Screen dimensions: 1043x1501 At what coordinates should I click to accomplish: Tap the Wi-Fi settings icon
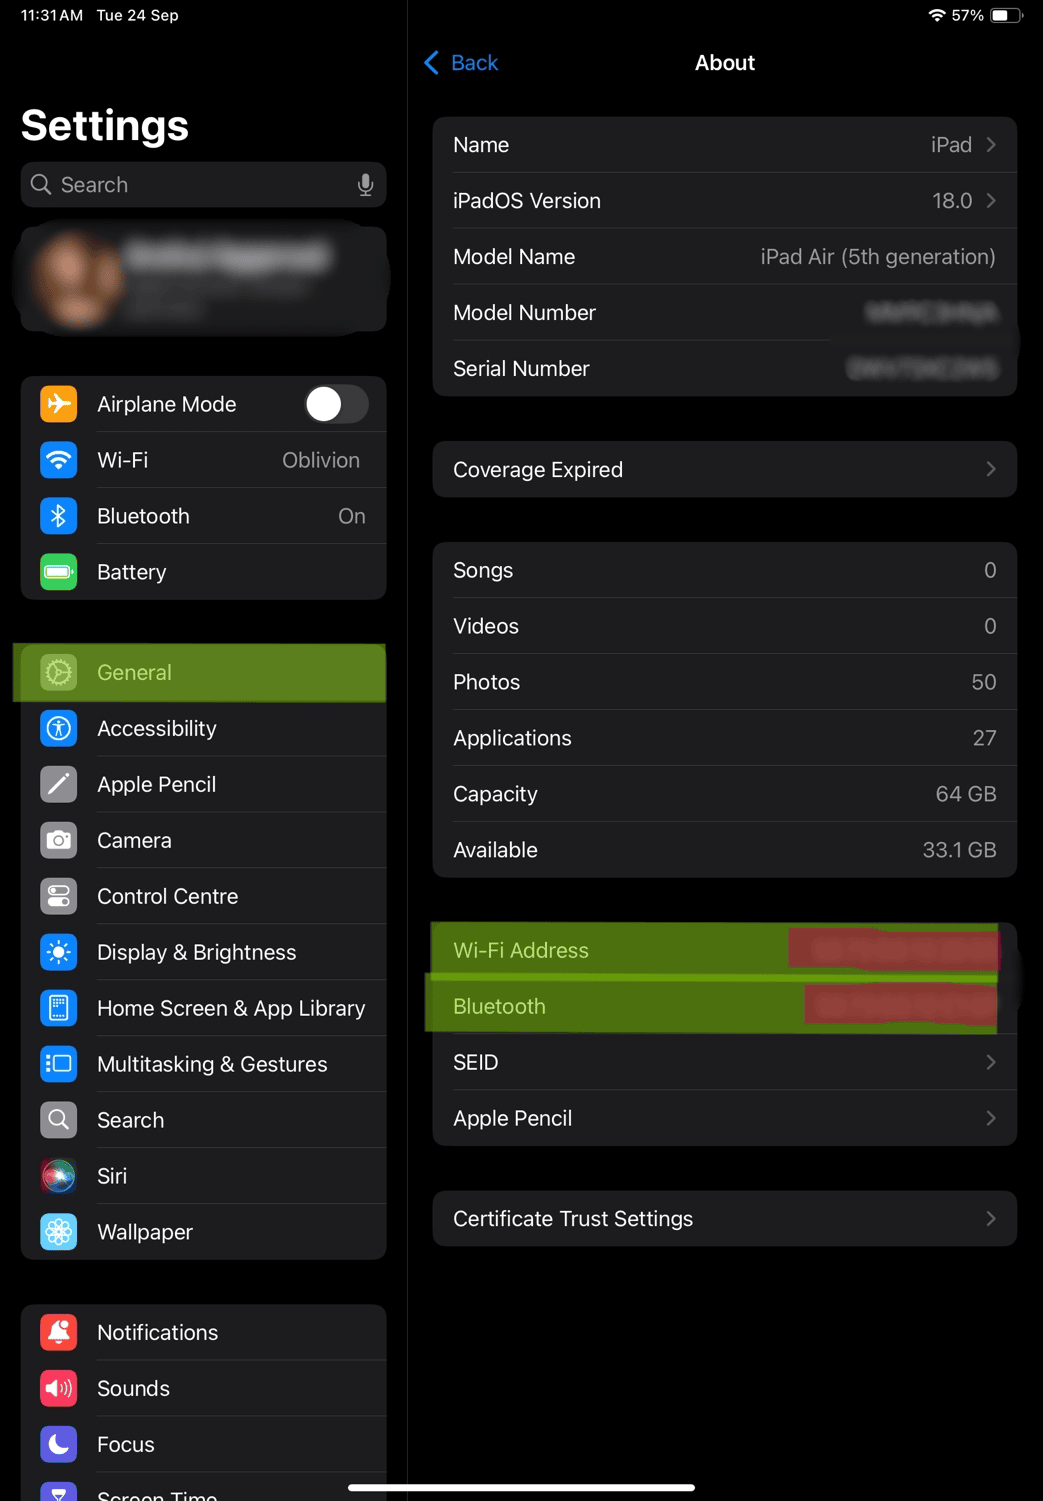point(58,460)
